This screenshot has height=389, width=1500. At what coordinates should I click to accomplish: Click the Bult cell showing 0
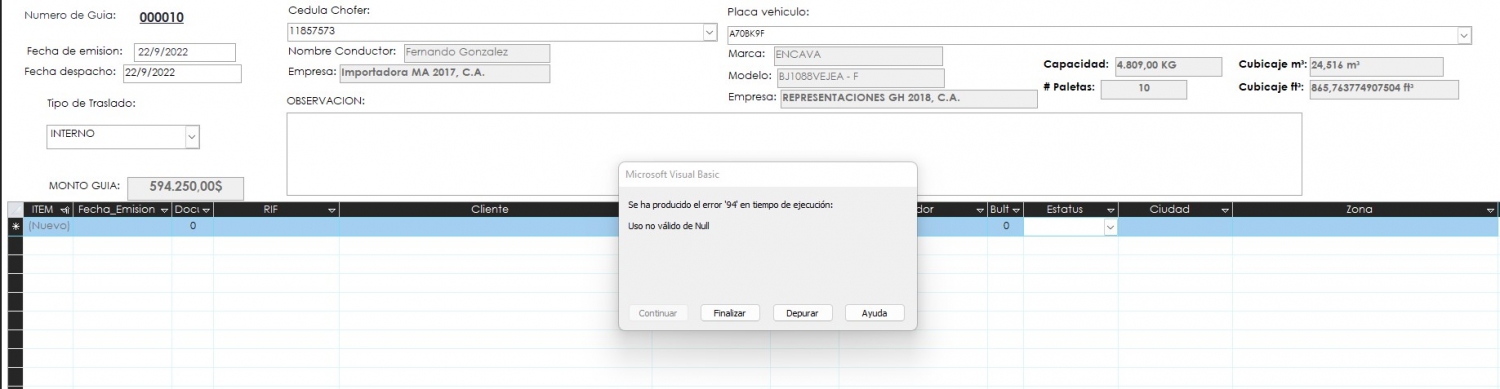tap(1005, 227)
